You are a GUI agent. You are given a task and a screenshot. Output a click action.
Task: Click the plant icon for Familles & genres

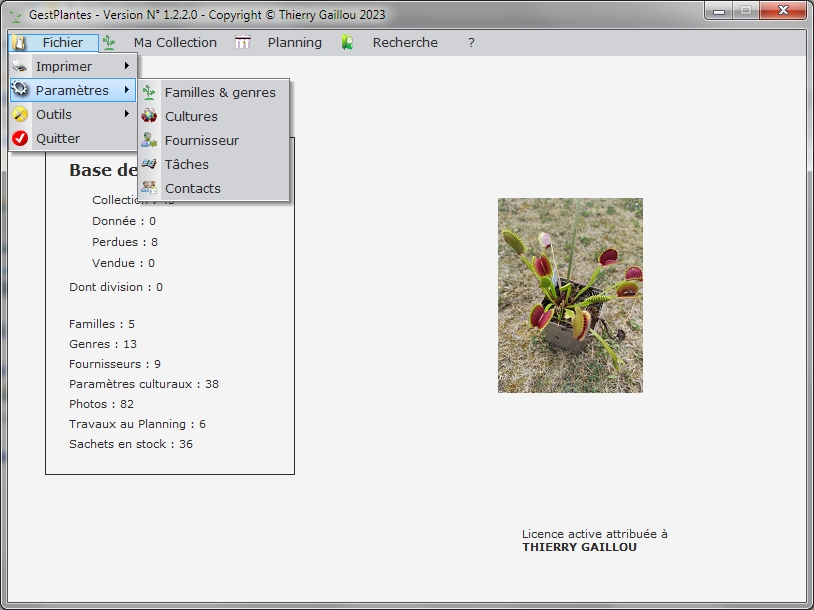[149, 92]
